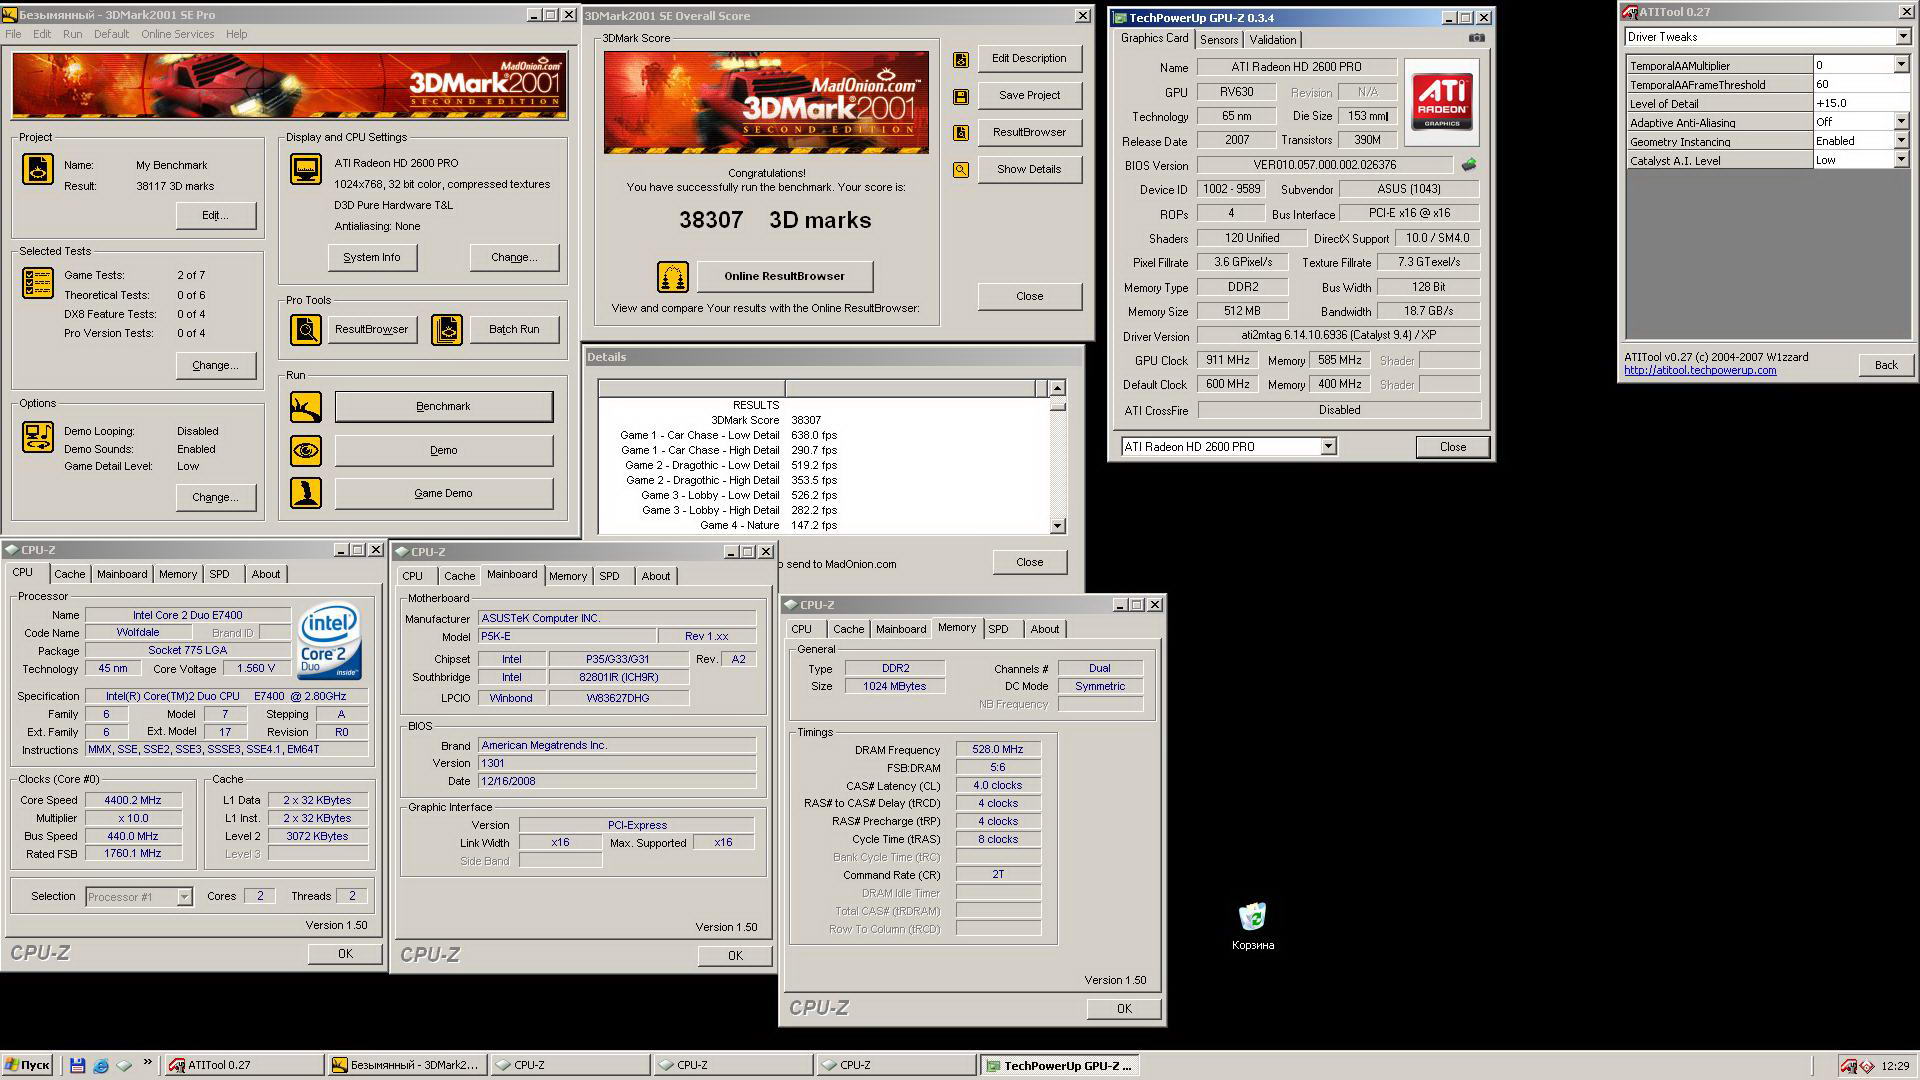This screenshot has width=1920, height=1080.
Task: Click OK in Memory CPU-Z window
Action: [x=1123, y=1009]
